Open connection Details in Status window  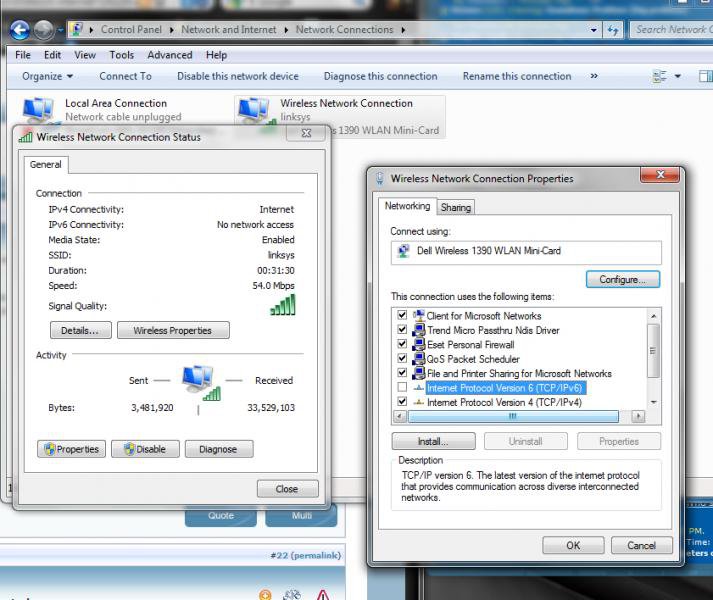tap(80, 330)
